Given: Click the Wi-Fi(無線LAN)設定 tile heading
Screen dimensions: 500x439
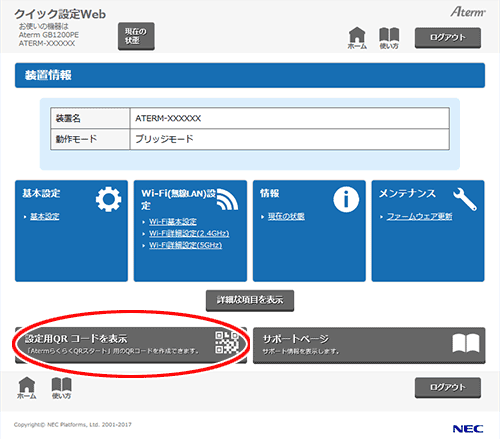Looking at the screenshot, I should click(178, 199).
